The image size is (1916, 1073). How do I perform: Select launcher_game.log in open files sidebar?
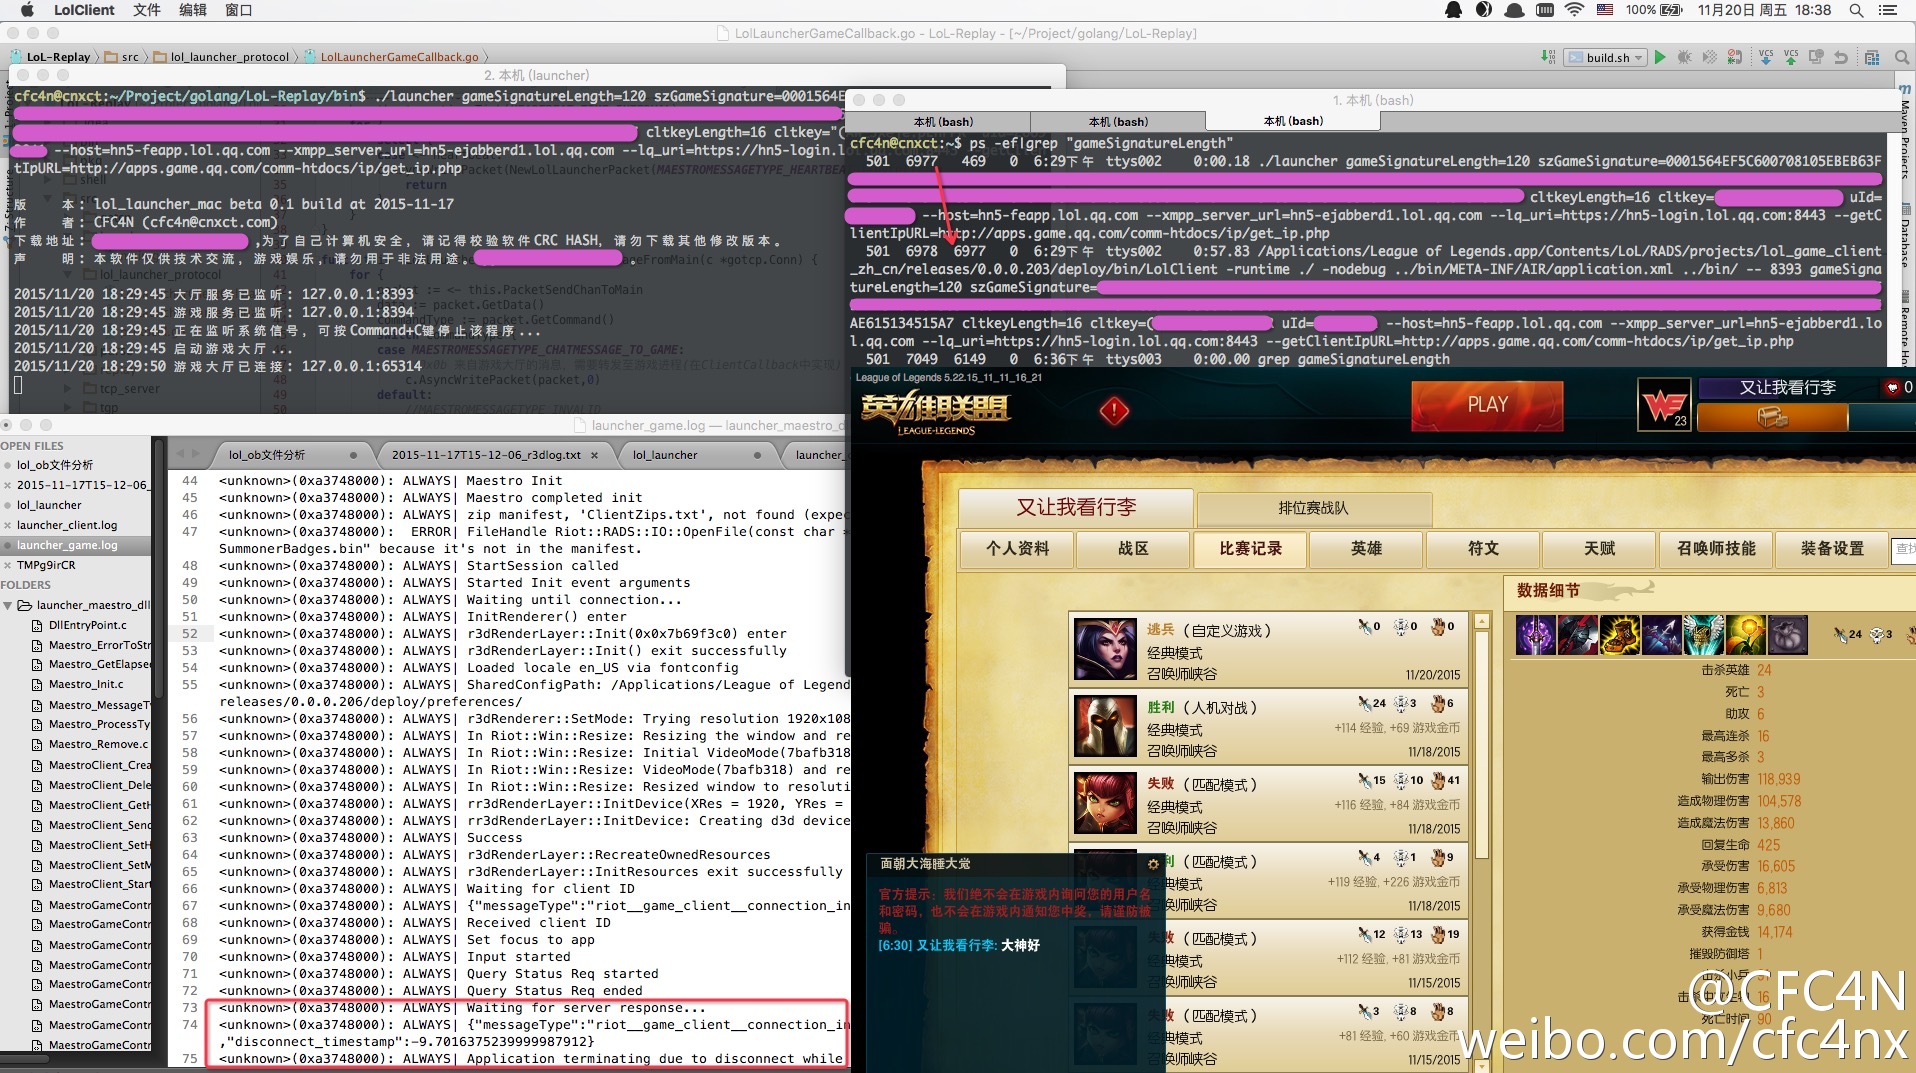coord(75,545)
